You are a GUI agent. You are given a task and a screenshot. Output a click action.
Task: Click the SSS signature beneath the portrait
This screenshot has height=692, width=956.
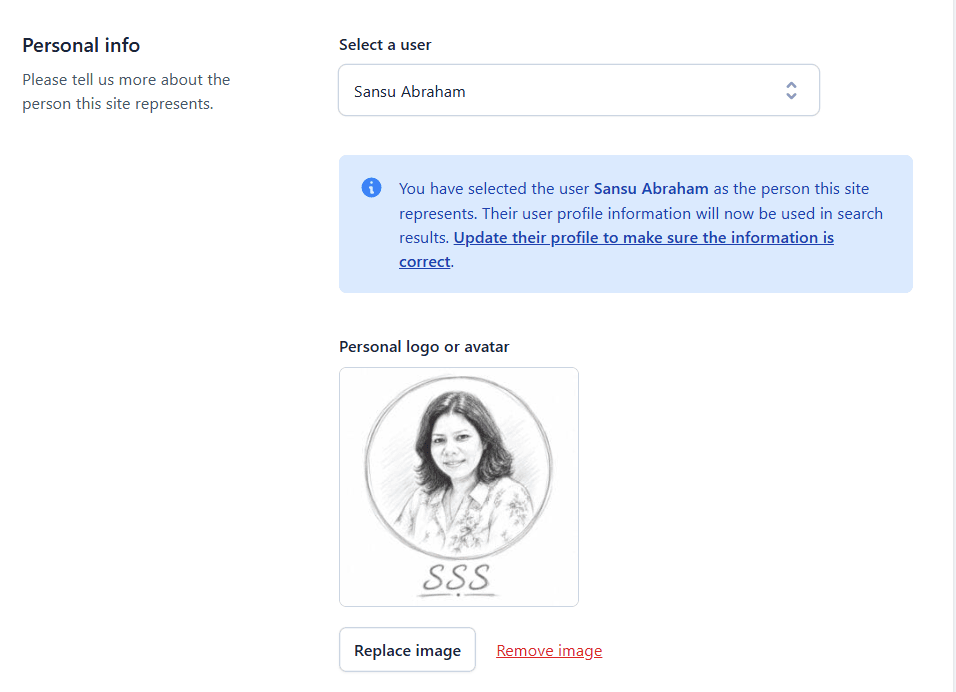tap(457, 578)
